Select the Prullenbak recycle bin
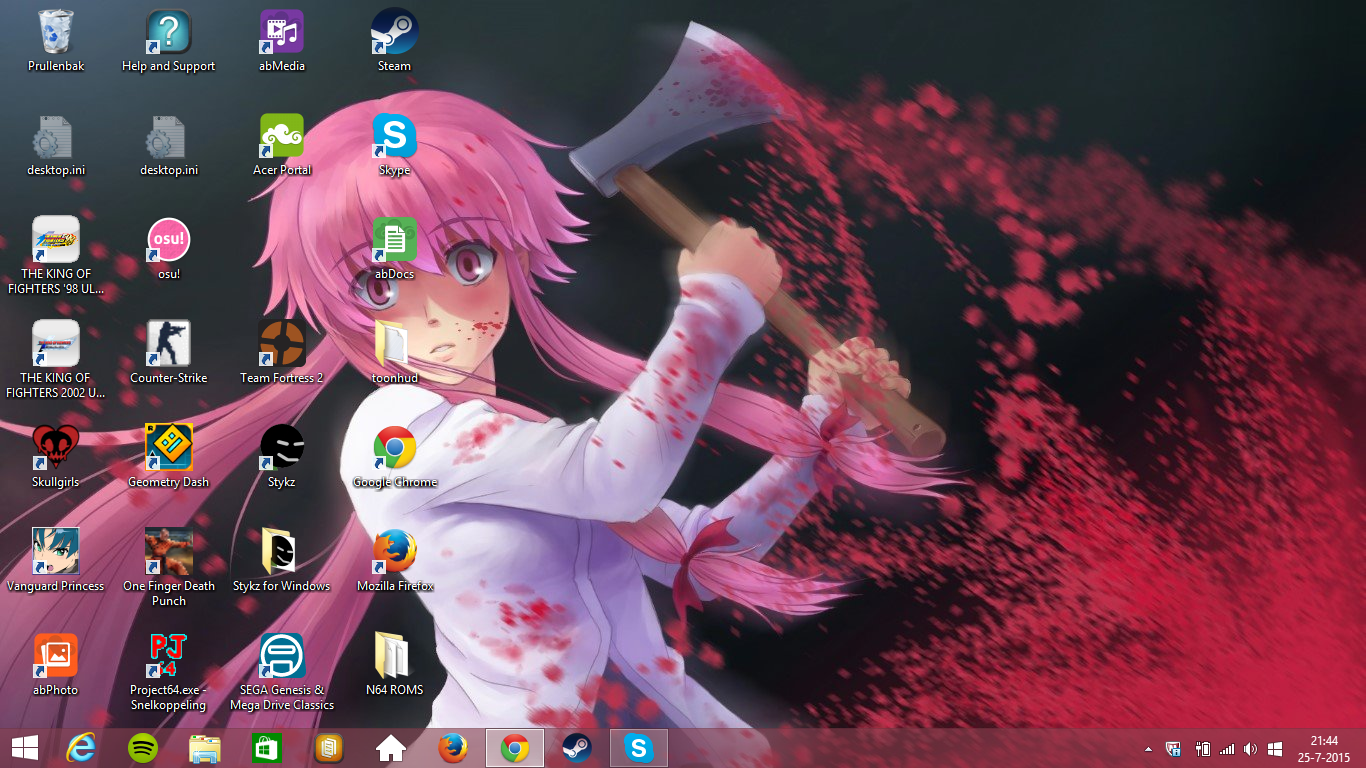Viewport: 1366px width, 768px height. 55,32
